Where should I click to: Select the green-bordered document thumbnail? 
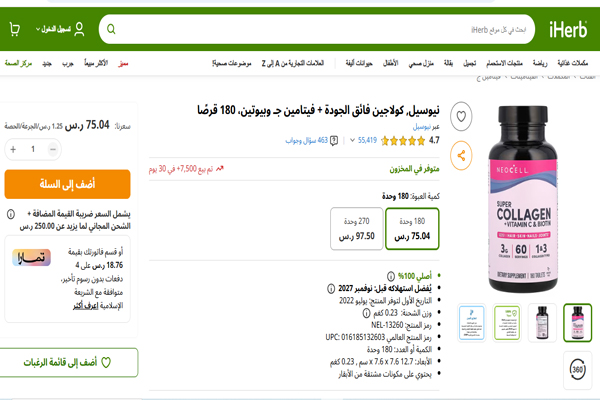tap(507, 322)
